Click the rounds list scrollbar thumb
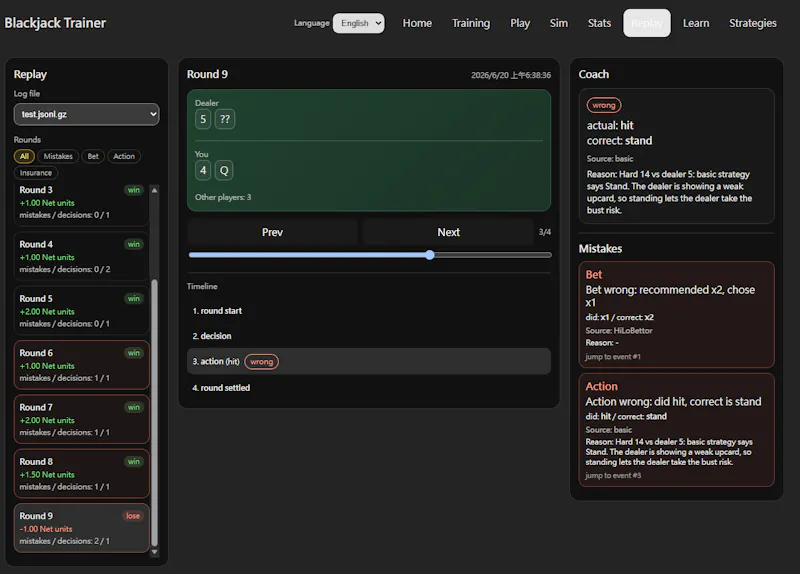This screenshot has width=800, height=574. point(155,412)
